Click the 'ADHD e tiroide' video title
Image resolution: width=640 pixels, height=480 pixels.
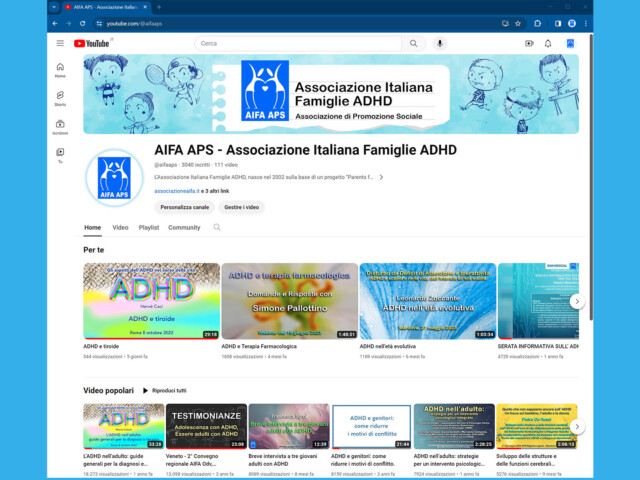[x=101, y=347]
